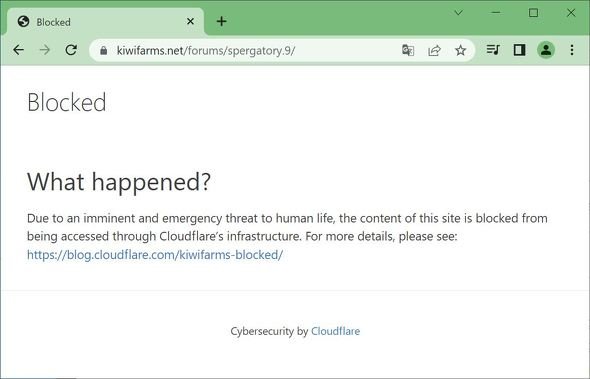Toggle the browser side panel
The width and height of the screenshot is (590, 379).
(x=520, y=50)
